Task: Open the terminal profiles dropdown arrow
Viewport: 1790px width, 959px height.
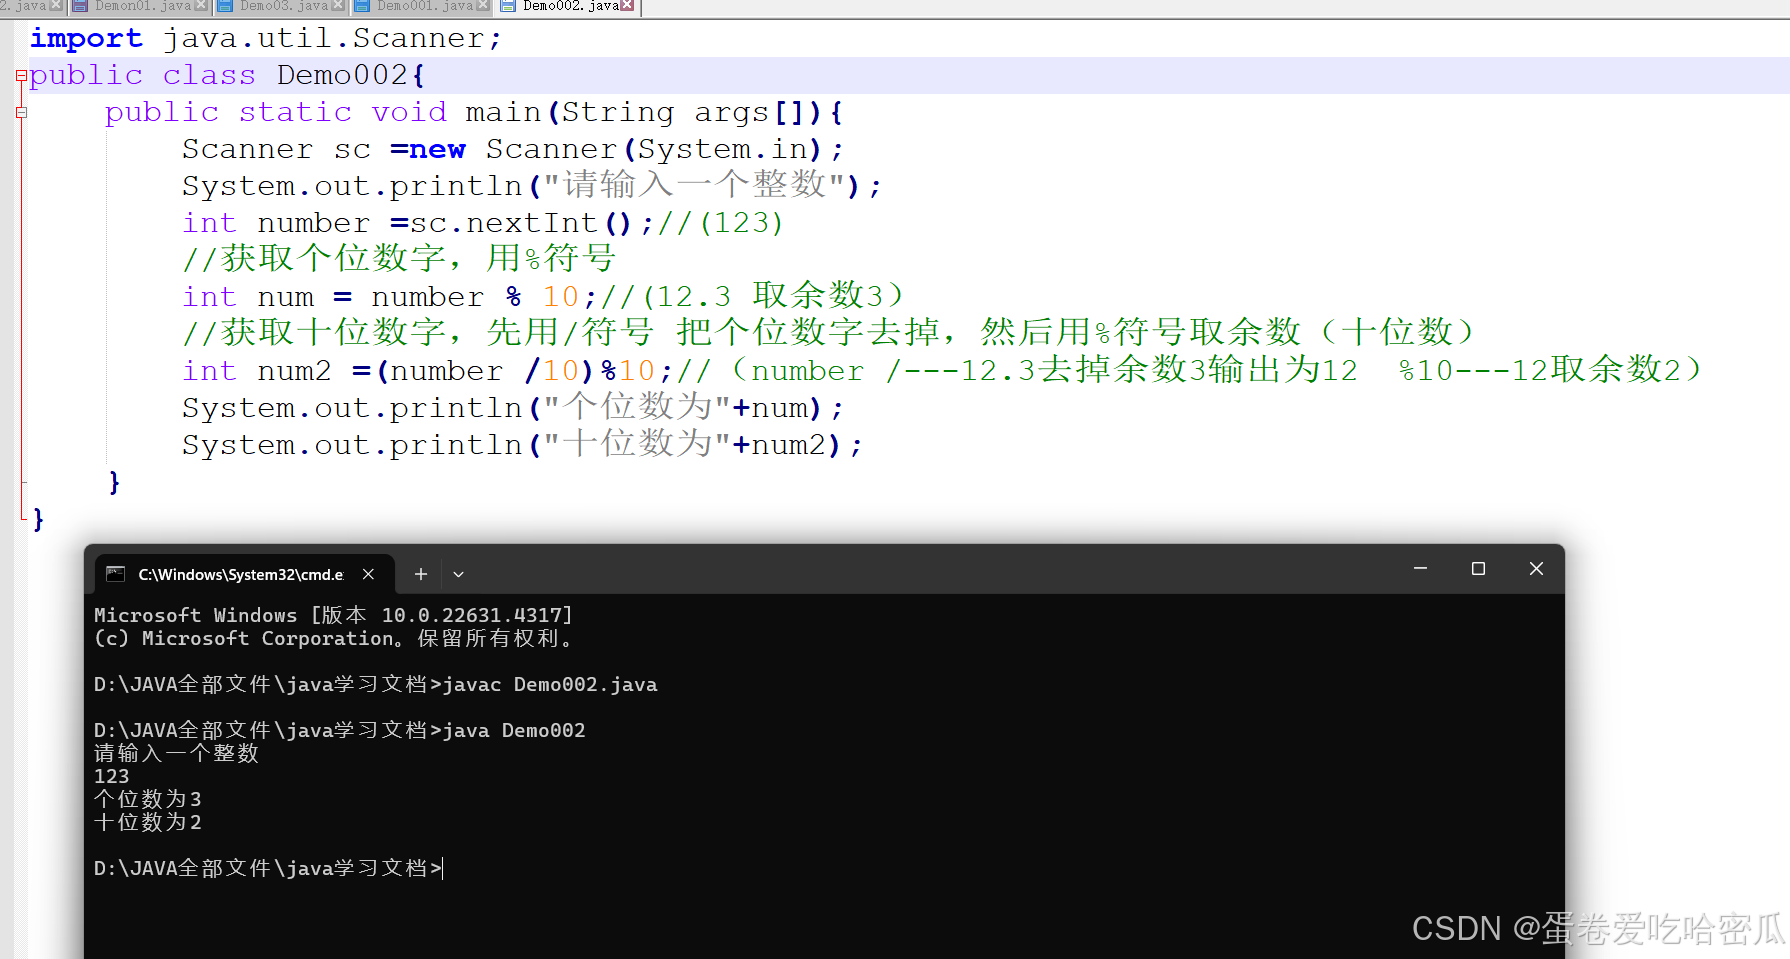Action: coord(458,574)
